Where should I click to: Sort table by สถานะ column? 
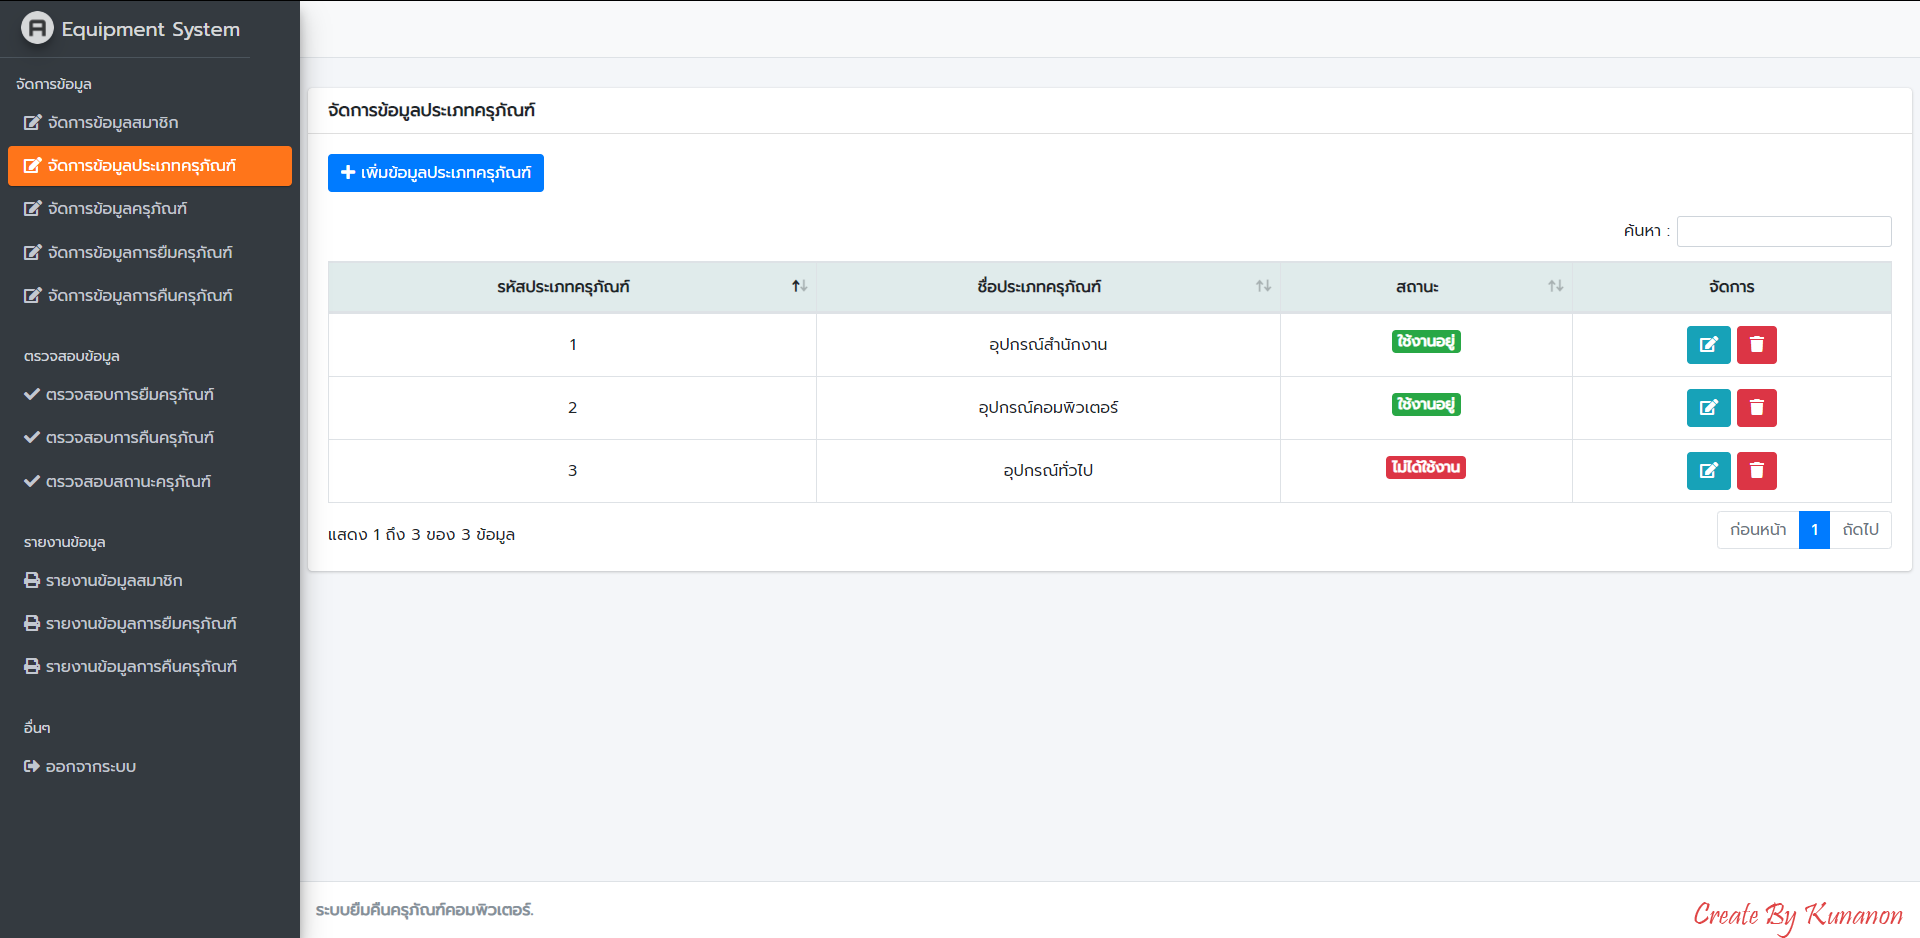click(x=1555, y=287)
